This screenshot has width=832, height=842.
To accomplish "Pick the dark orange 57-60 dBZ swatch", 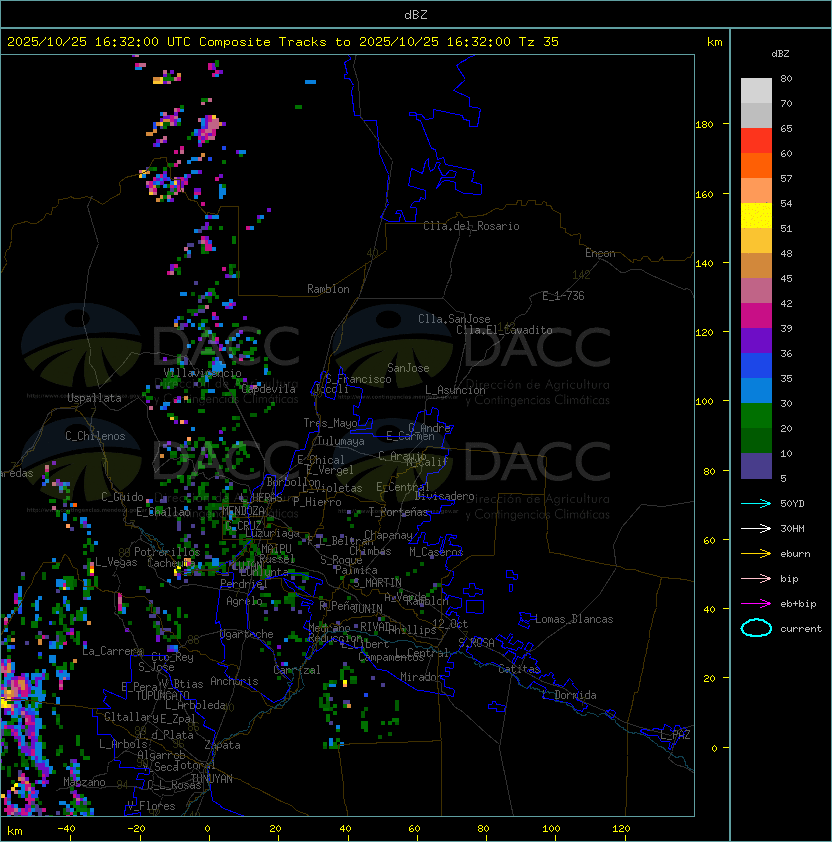I will [x=756, y=165].
